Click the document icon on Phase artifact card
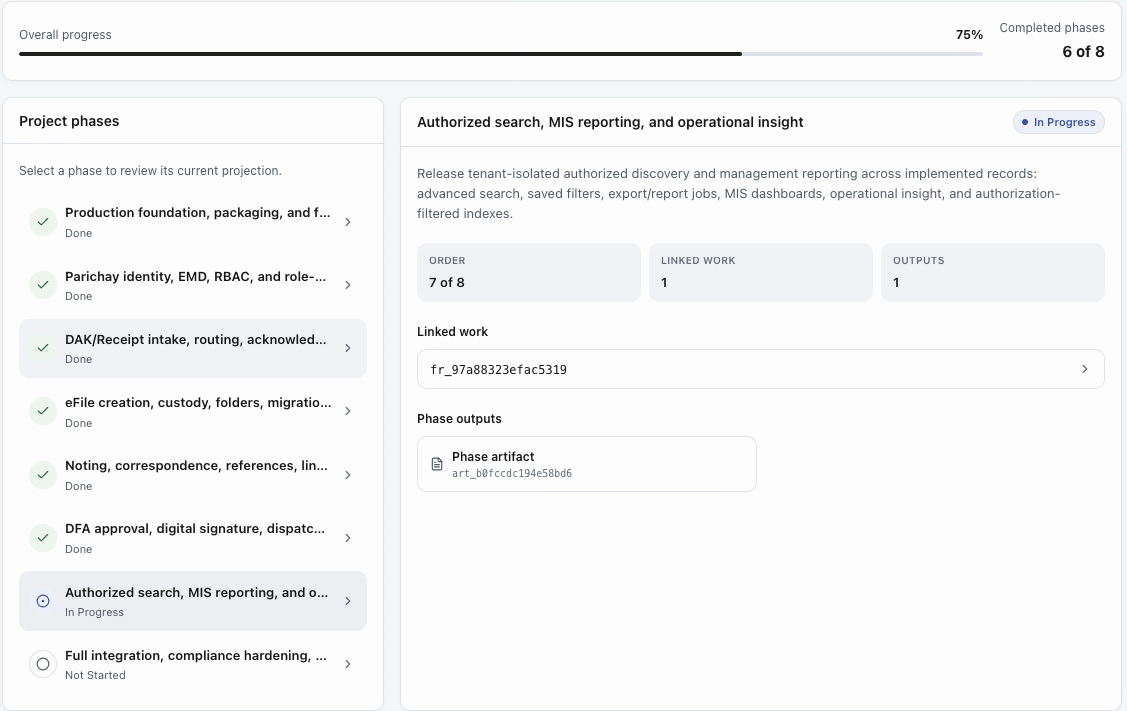This screenshot has width=1127, height=711. point(437,464)
